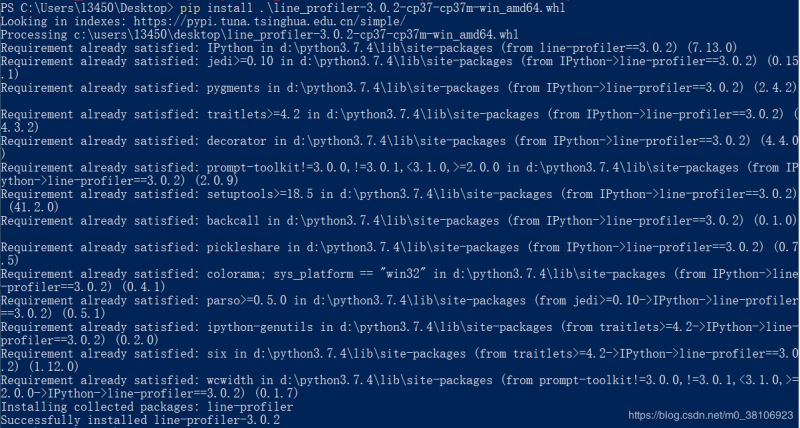Click the 'parso>=0.5.0' requirement text
This screenshot has width=800, height=428.
pos(246,300)
